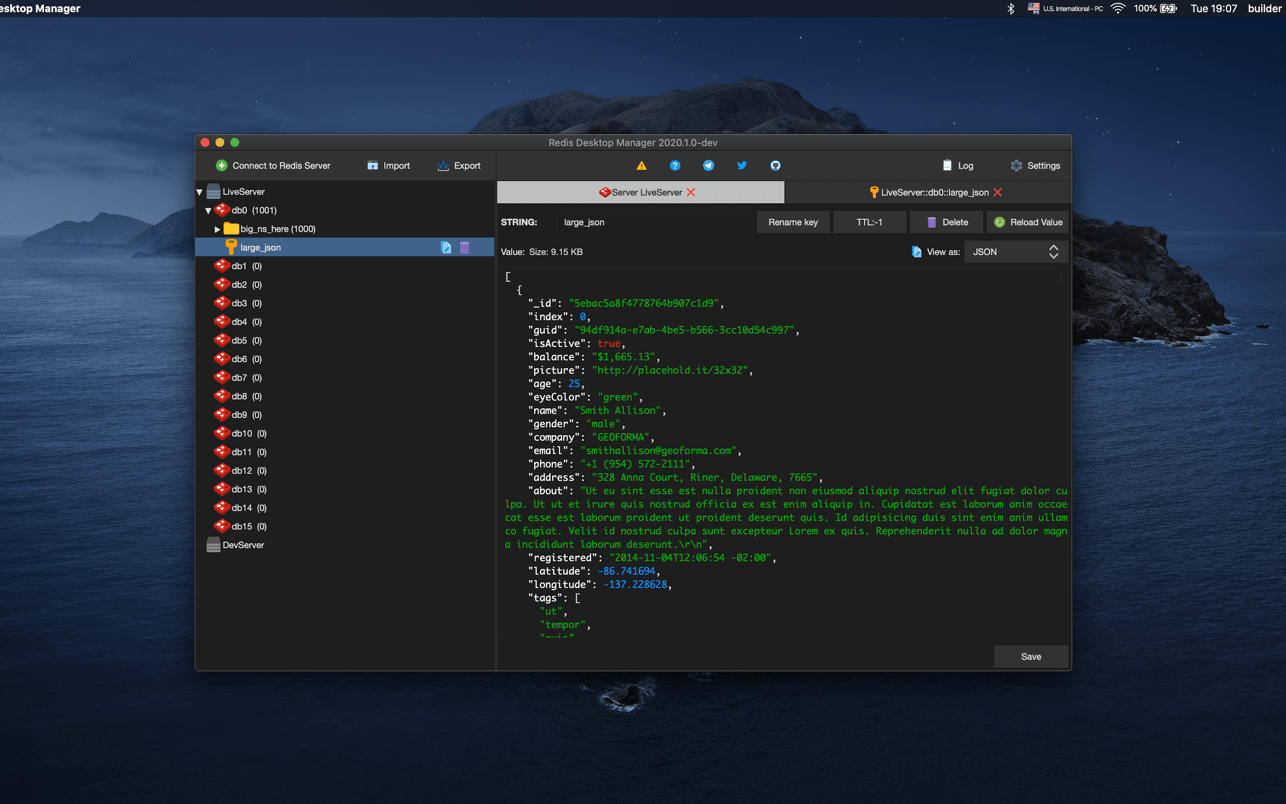
Task: Click the db5 database icon
Action: click(x=222, y=340)
